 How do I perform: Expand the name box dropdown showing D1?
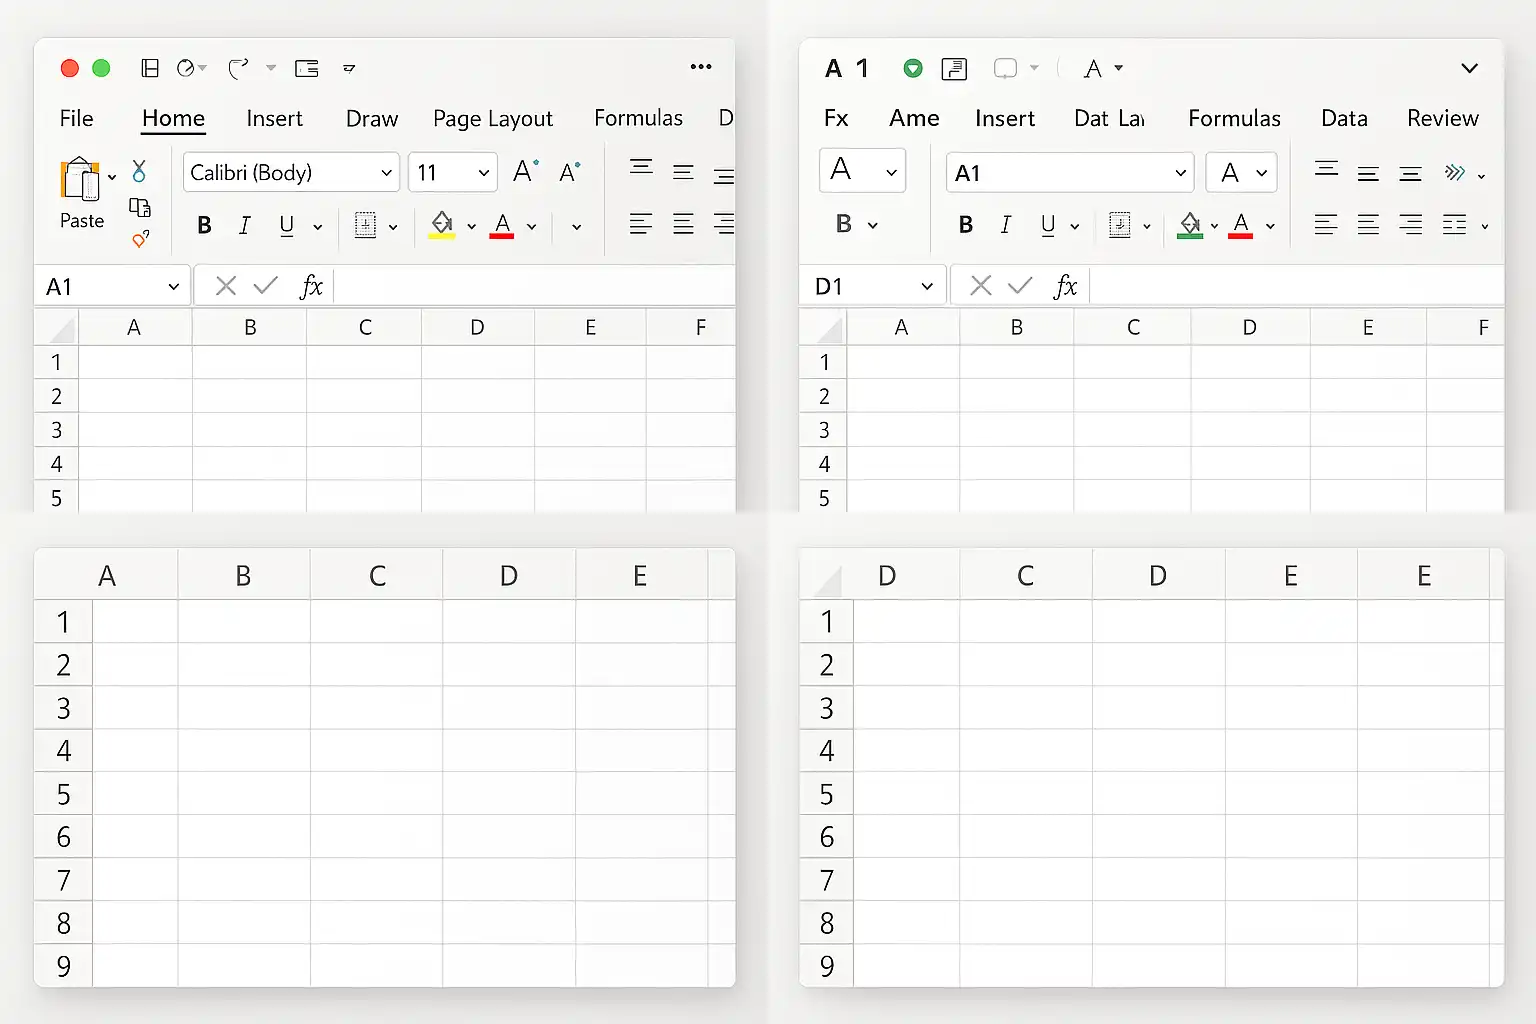click(926, 287)
